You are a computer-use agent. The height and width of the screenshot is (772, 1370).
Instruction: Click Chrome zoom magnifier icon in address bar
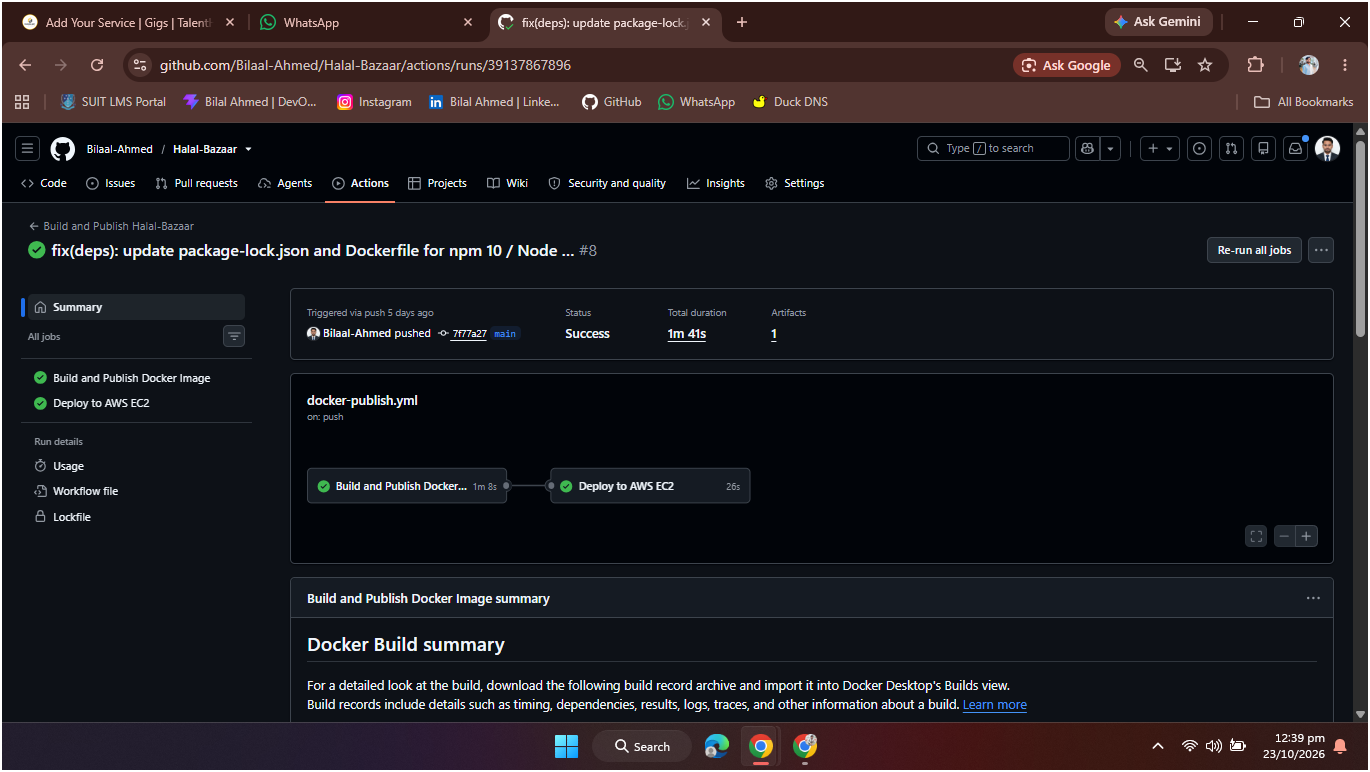(1141, 65)
